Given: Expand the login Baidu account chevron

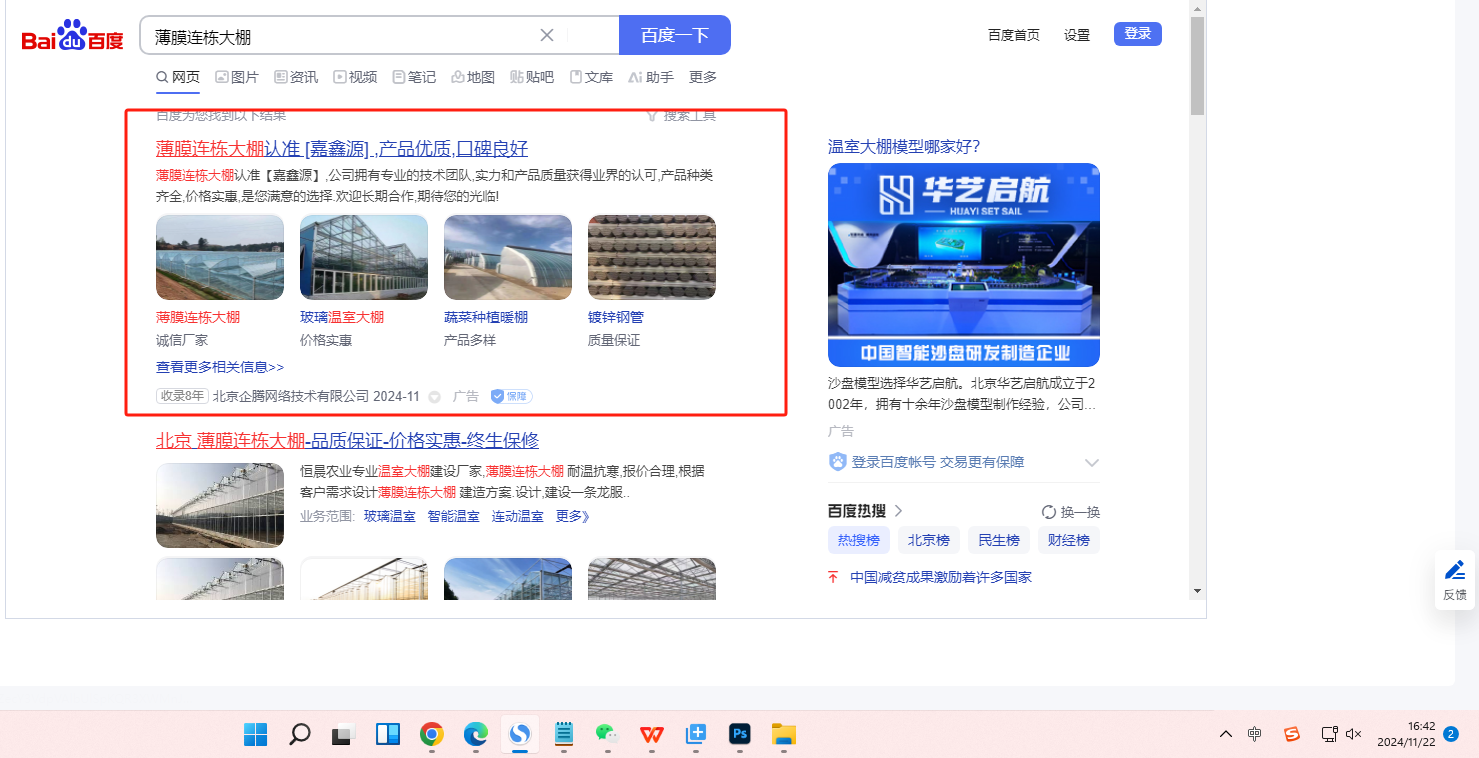Looking at the screenshot, I should (1092, 463).
